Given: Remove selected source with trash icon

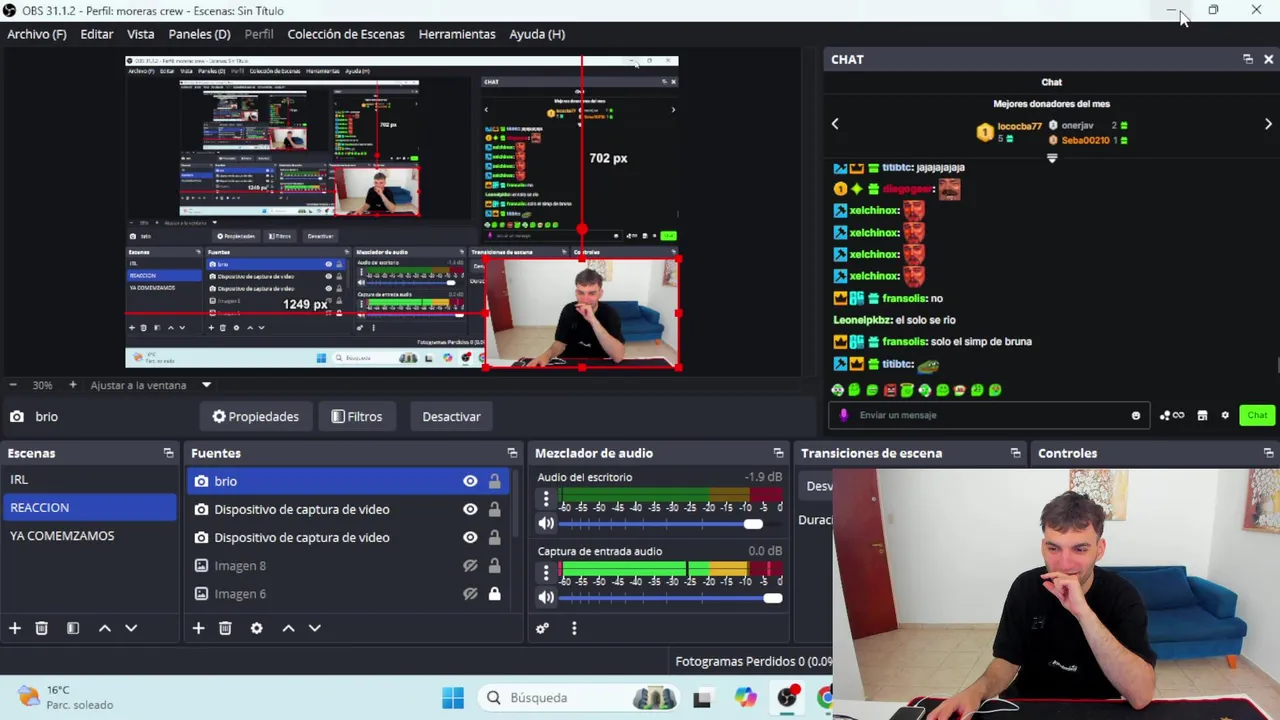Looking at the screenshot, I should coord(225,628).
